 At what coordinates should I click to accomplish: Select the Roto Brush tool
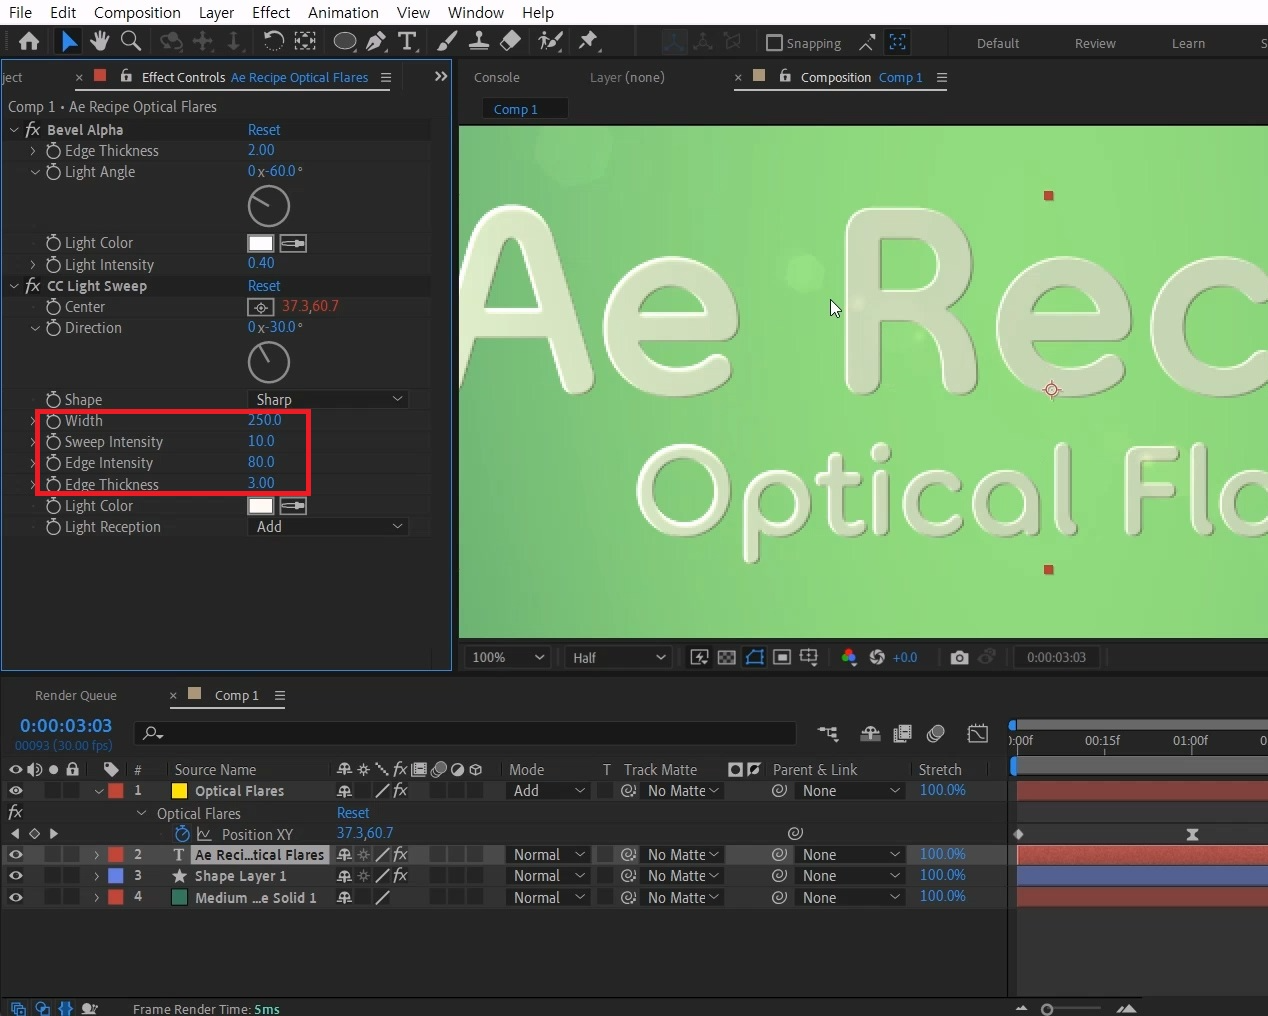tap(550, 41)
